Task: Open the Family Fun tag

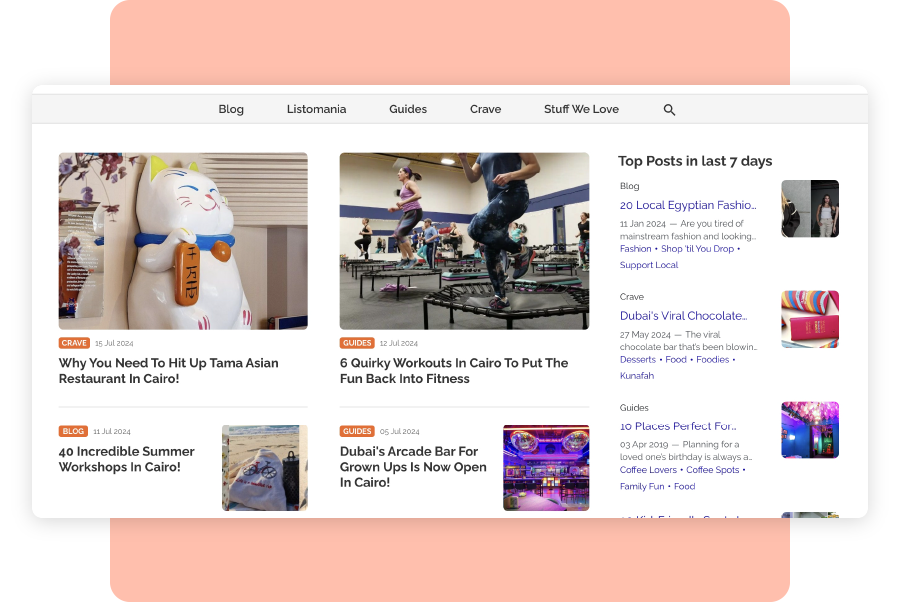Action: (x=642, y=486)
